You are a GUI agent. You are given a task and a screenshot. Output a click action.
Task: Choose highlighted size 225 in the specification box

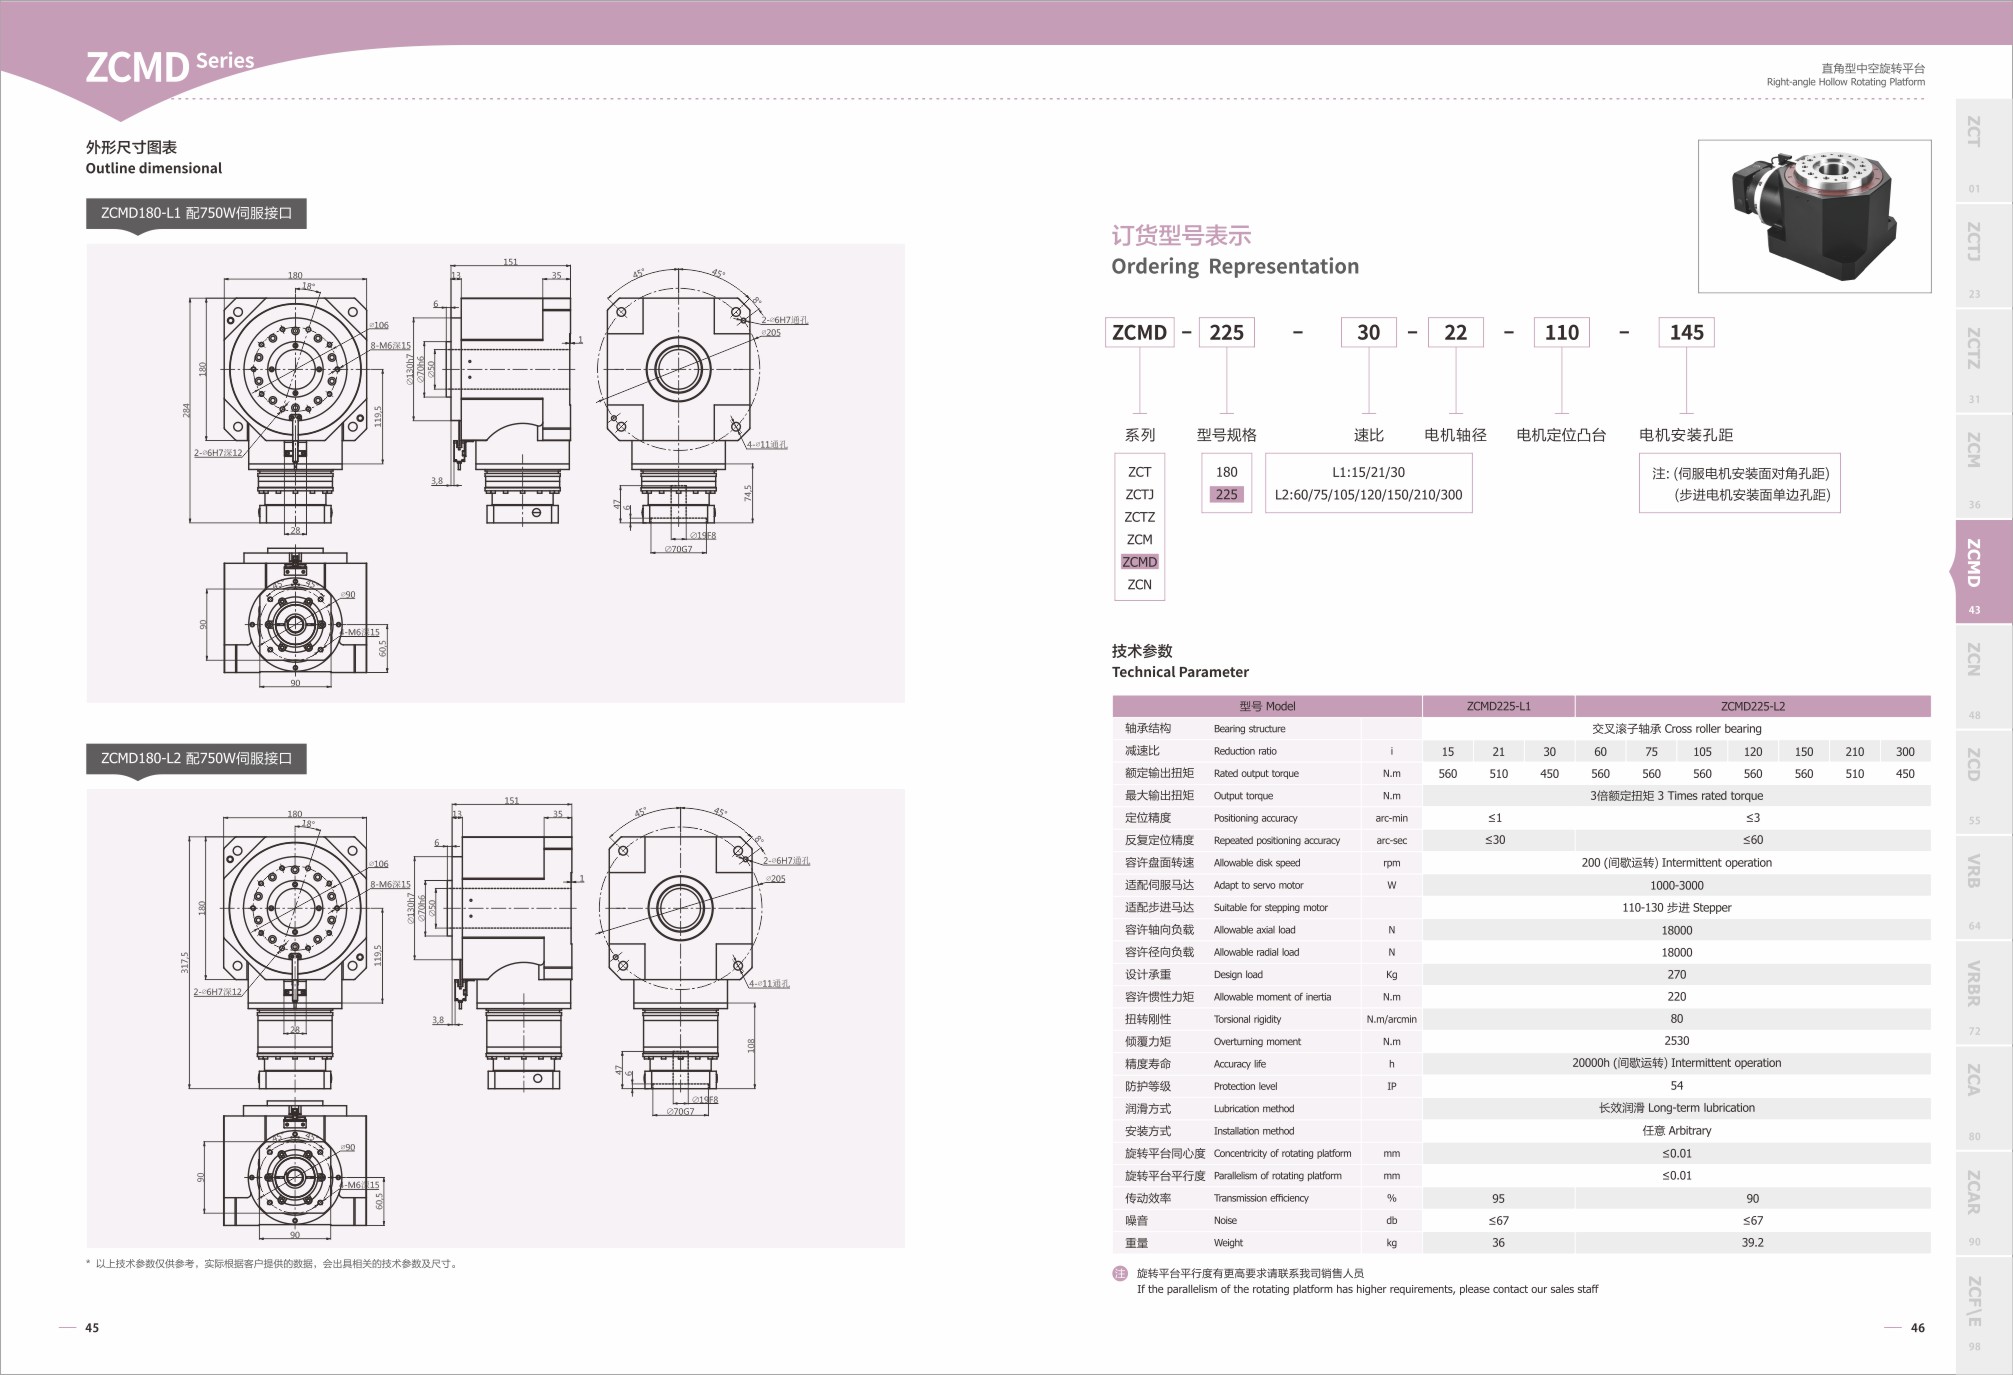click(1226, 494)
